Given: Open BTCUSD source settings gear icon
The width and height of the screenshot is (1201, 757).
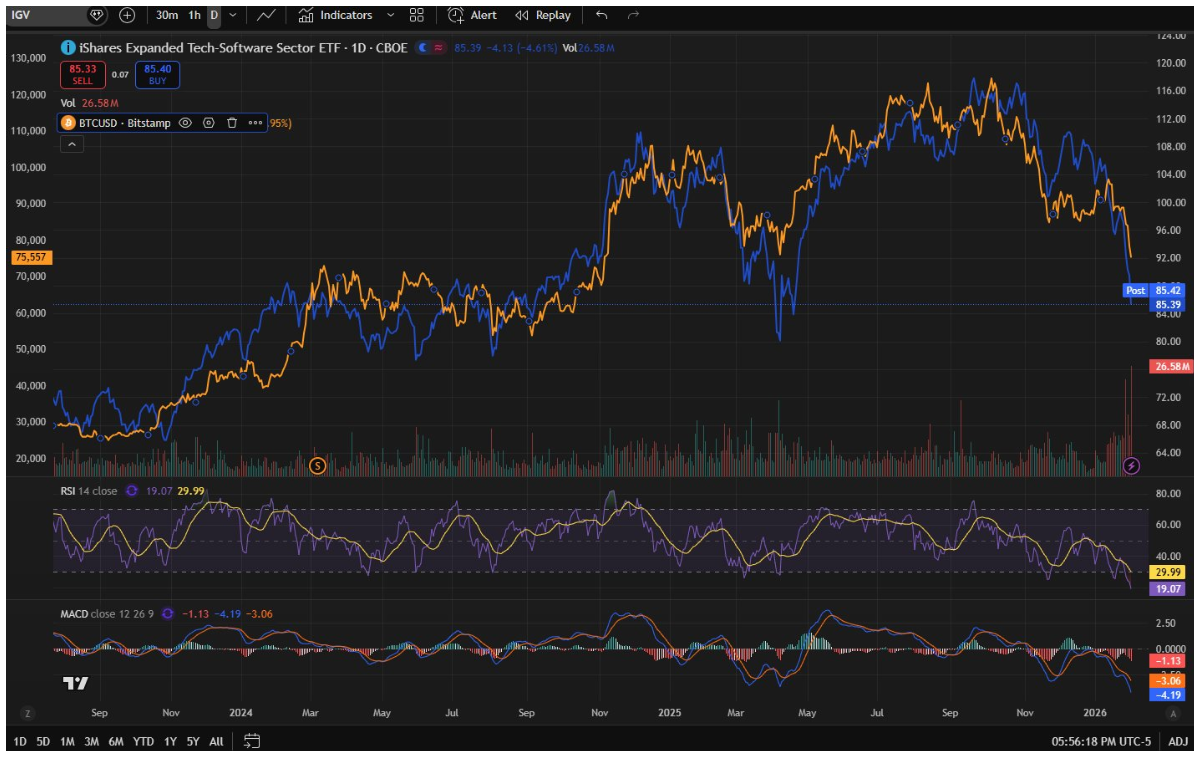Looking at the screenshot, I should tap(208, 123).
